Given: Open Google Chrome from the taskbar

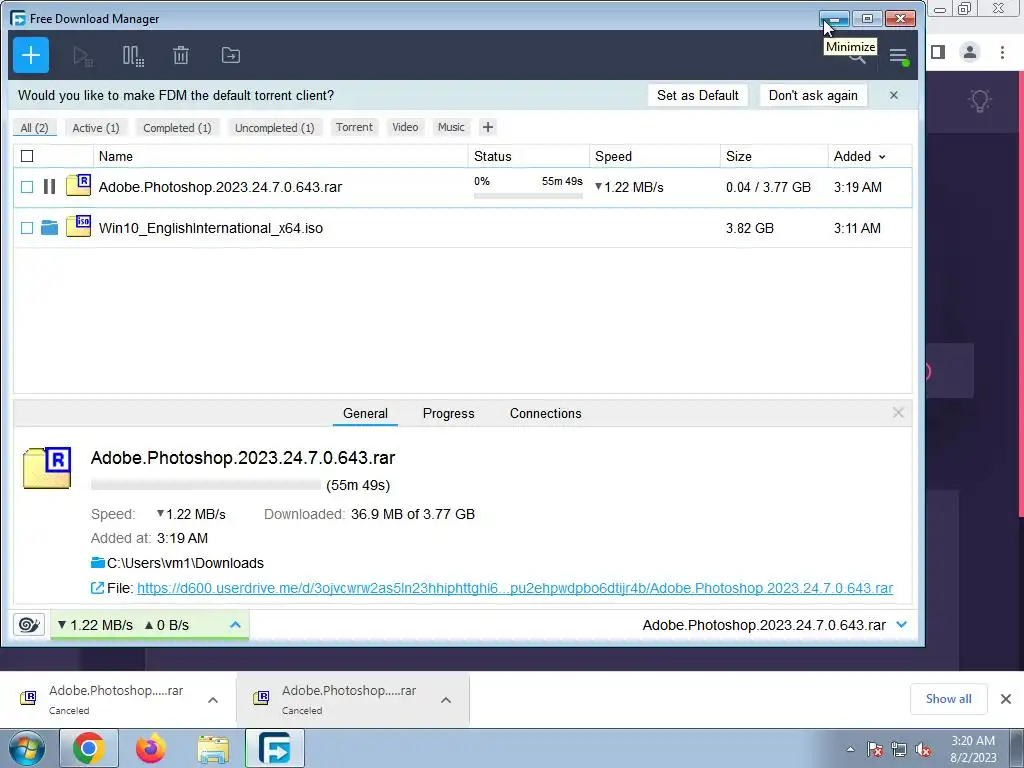Looking at the screenshot, I should tap(89, 748).
